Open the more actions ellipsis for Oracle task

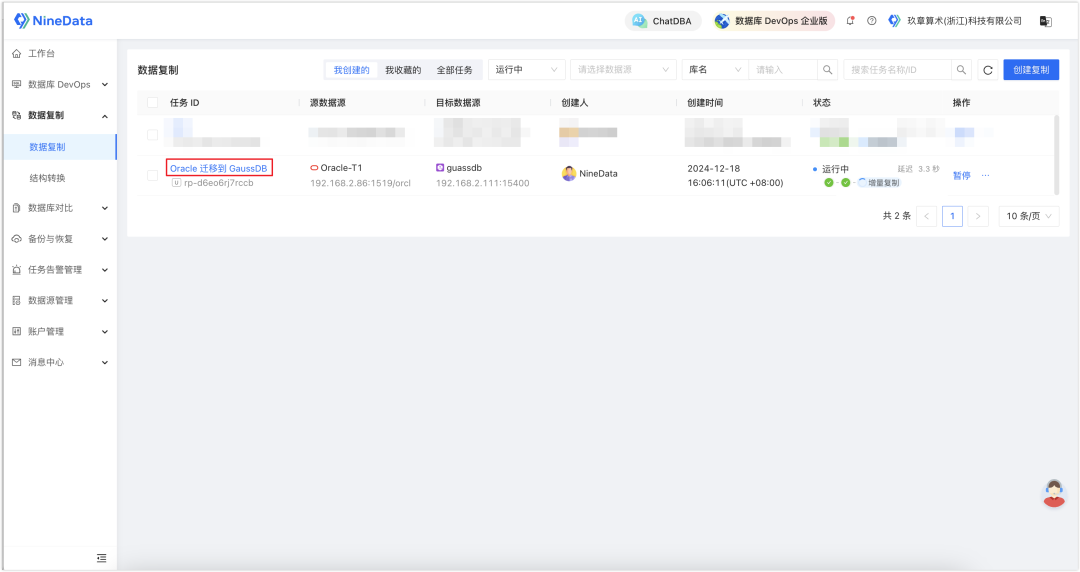pyautogui.click(x=986, y=176)
